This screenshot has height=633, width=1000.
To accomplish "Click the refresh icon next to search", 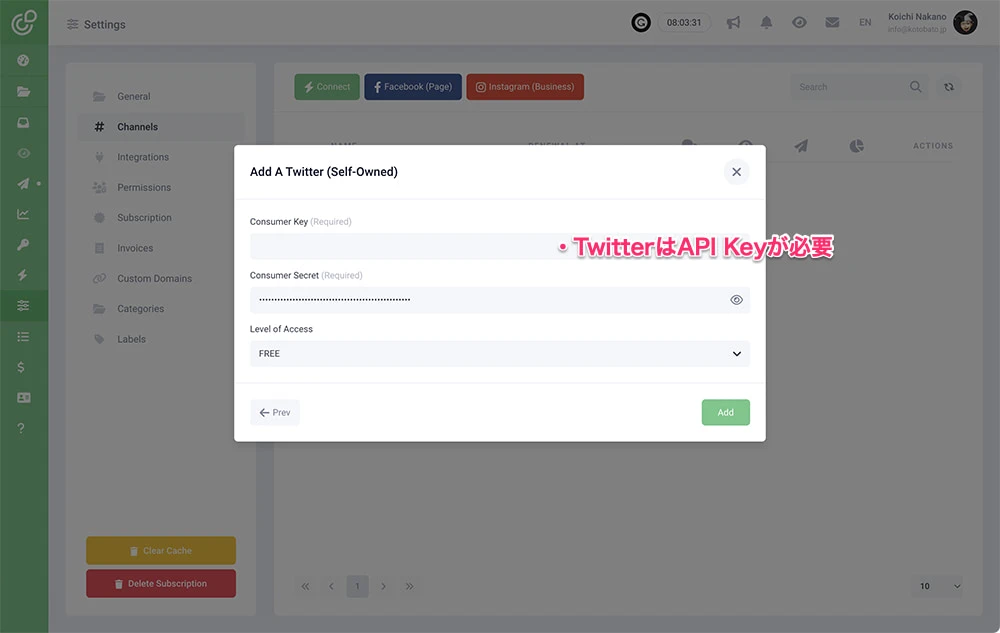I will click(x=949, y=87).
